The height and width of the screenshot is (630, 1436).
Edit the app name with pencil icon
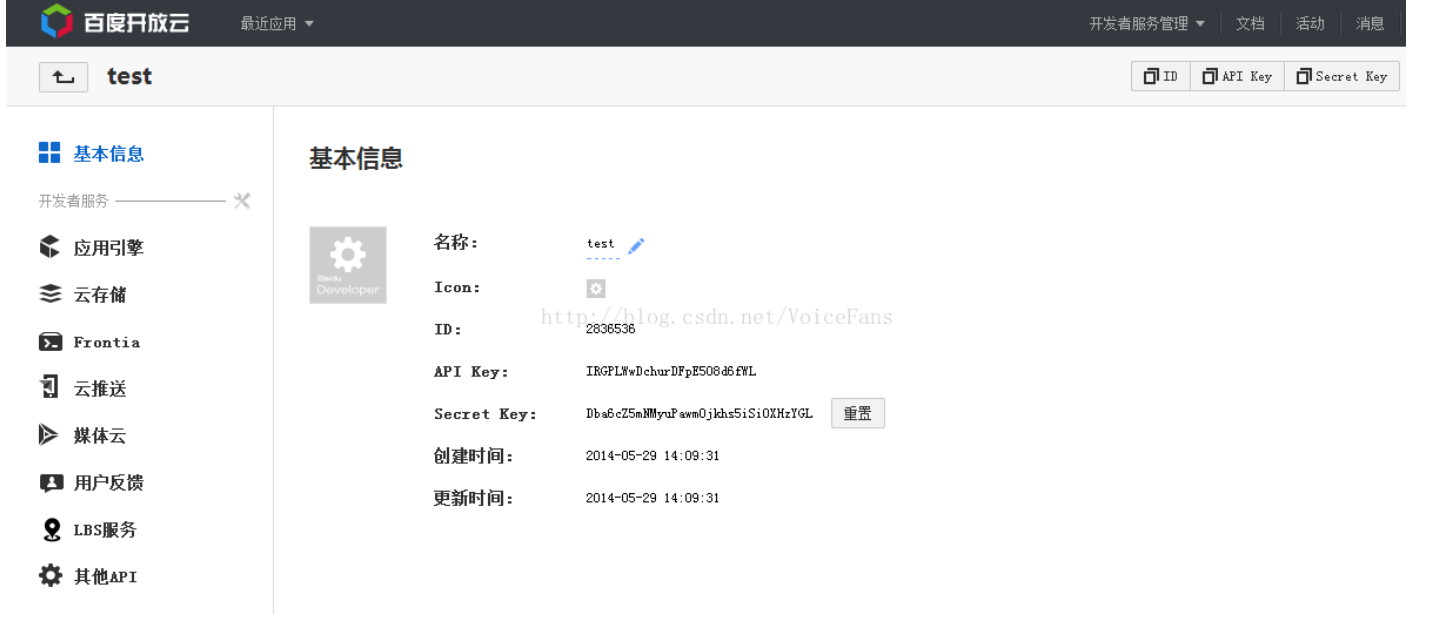[636, 245]
